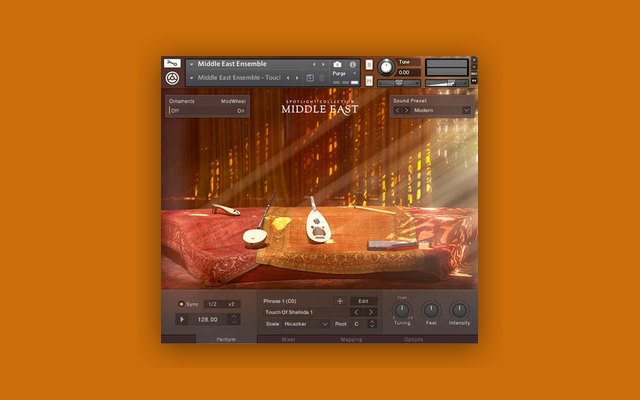
Task: Click the Tuning knob
Action: click(x=402, y=311)
